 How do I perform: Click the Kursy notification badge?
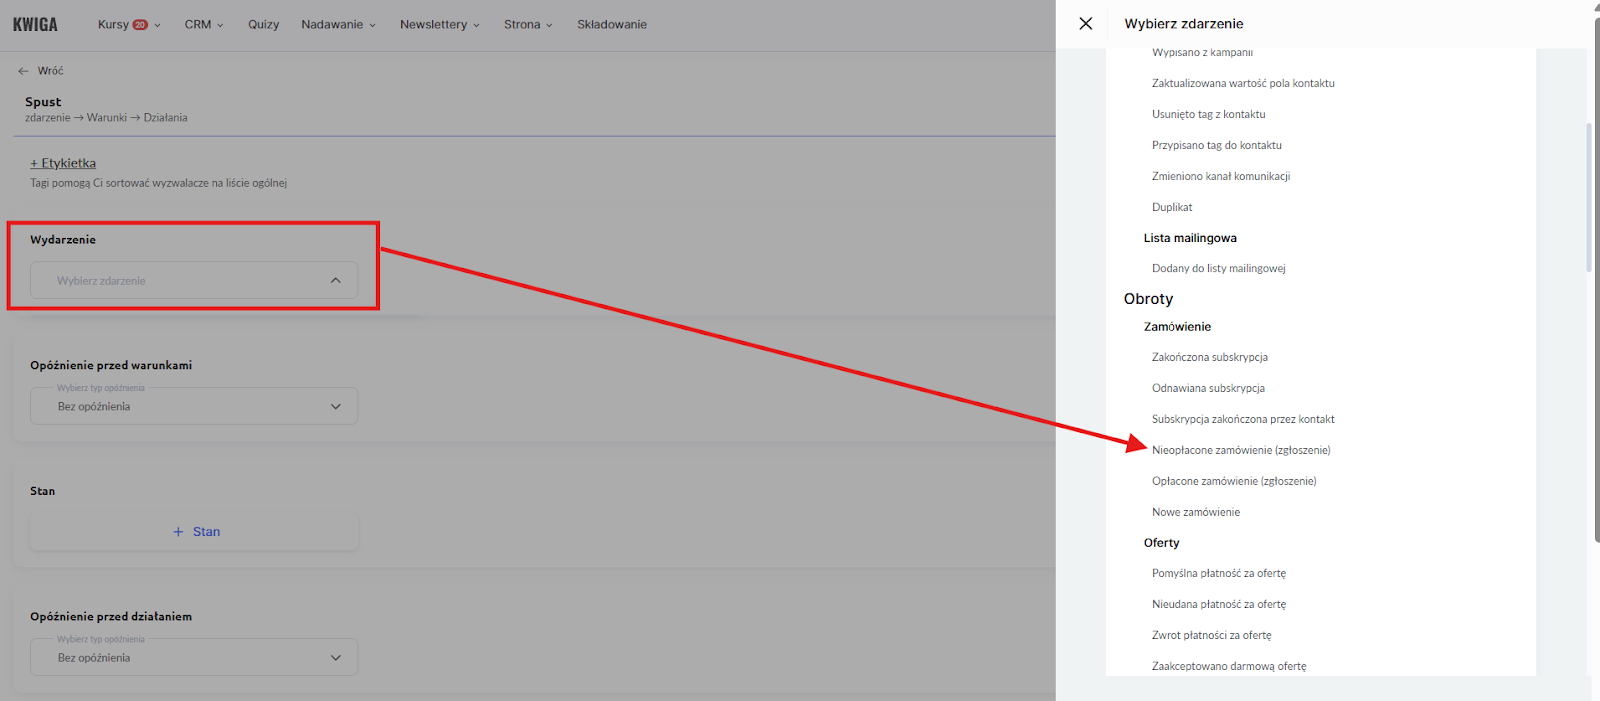click(141, 25)
